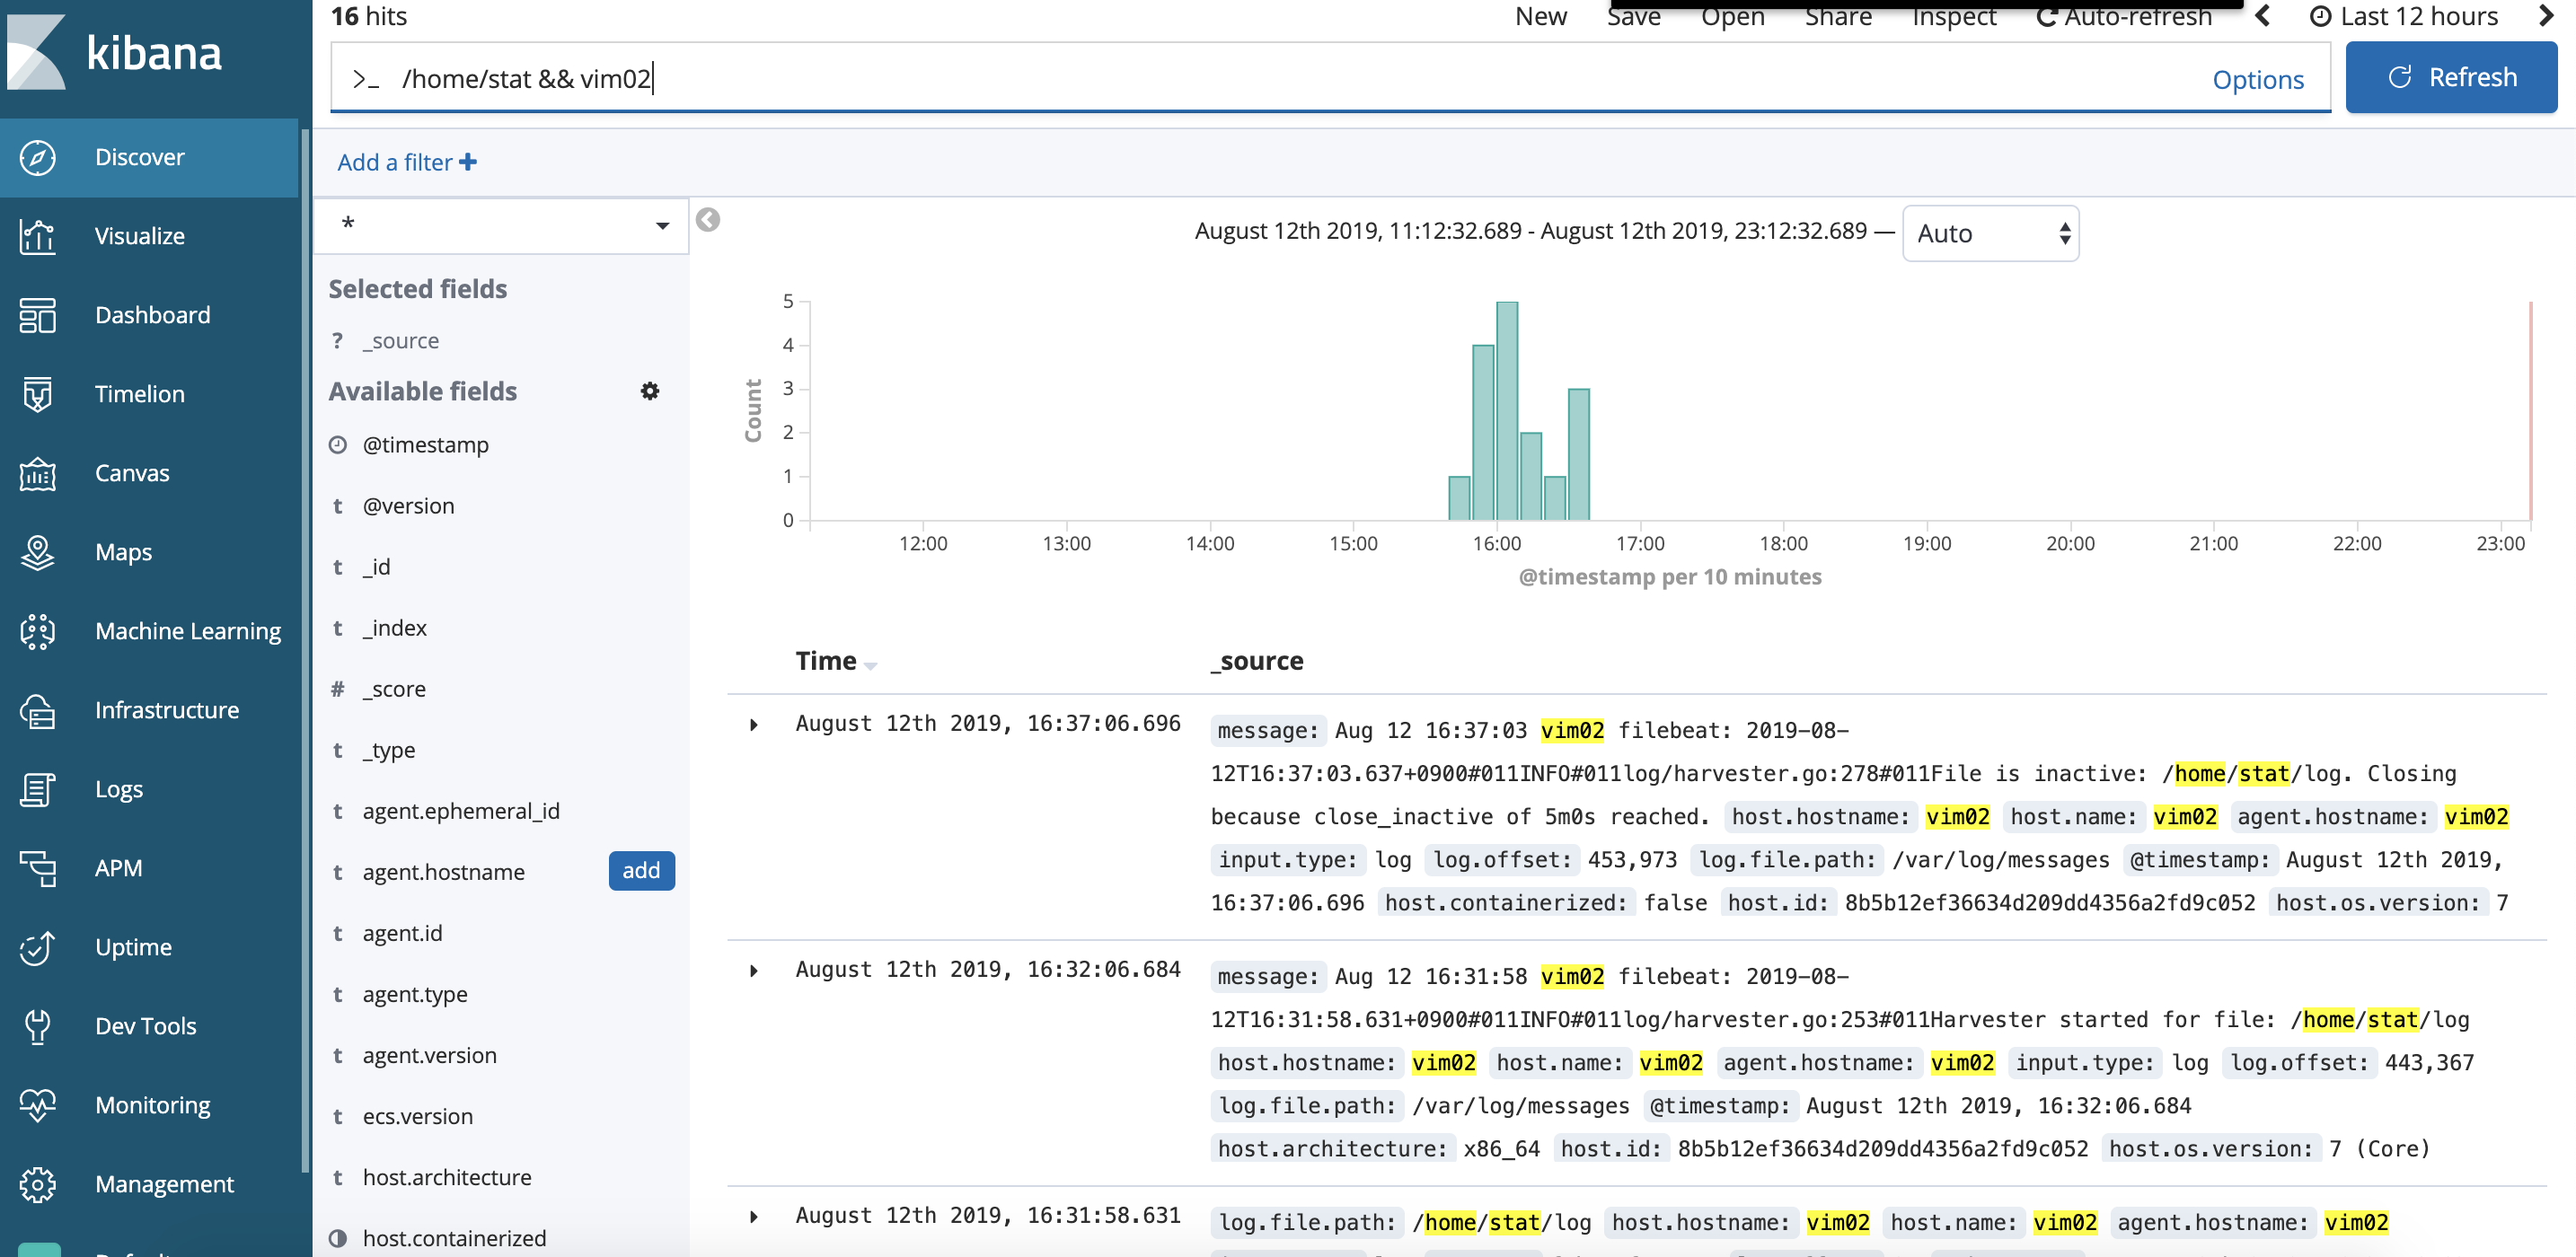Toggle Auto-refresh setting
2576x1257 pixels.
pyautogui.click(x=2128, y=18)
